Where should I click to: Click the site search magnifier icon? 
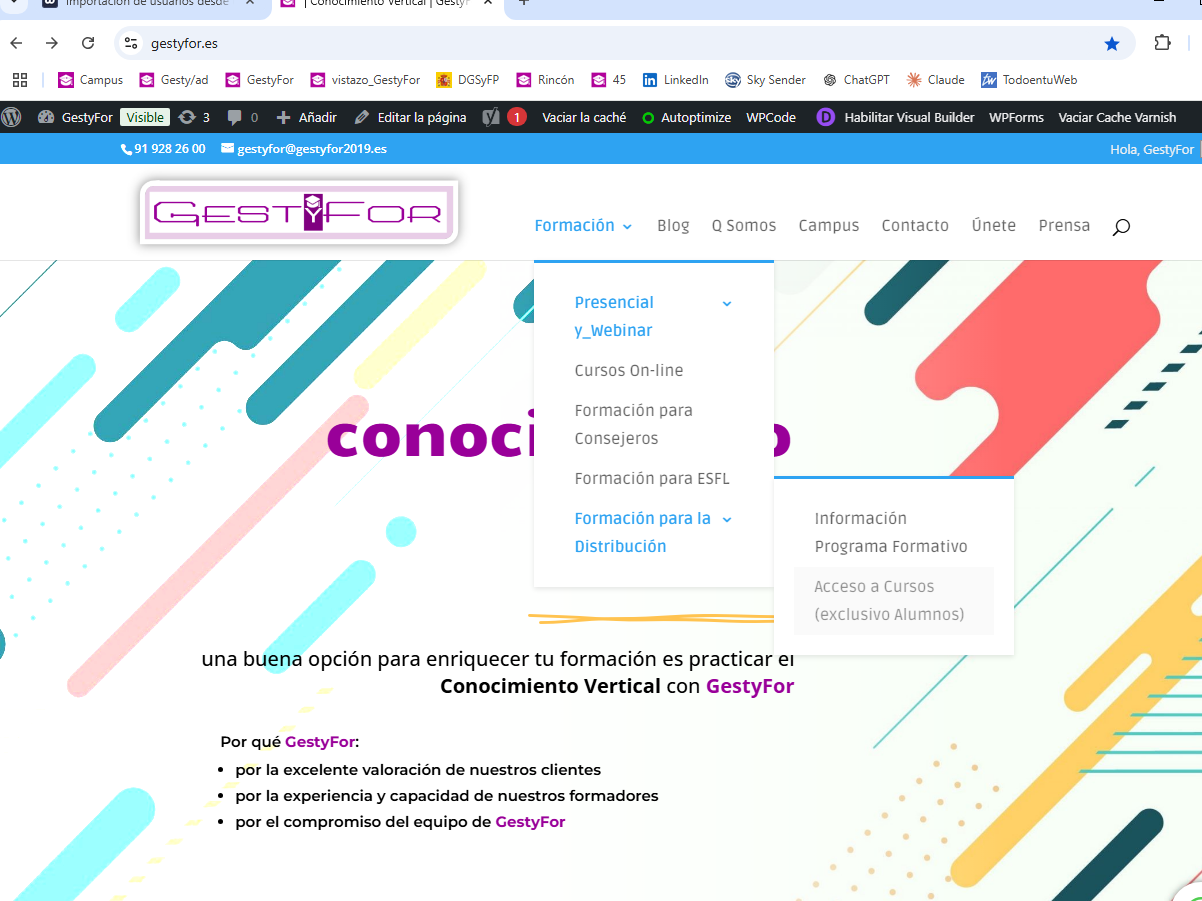pyautogui.click(x=1121, y=227)
